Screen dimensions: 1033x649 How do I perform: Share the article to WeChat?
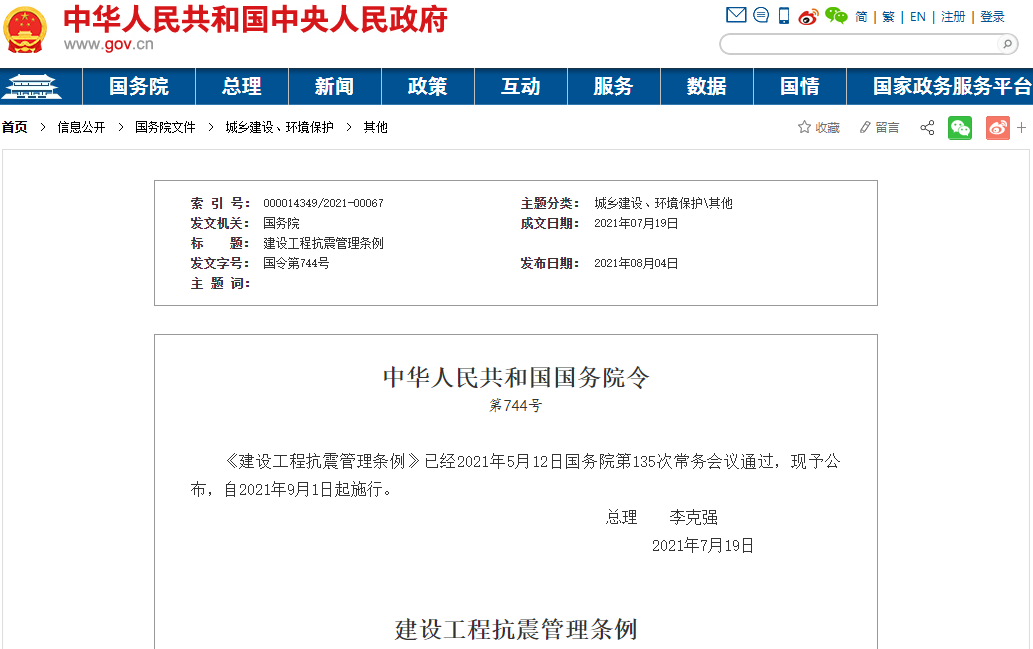tap(960, 128)
